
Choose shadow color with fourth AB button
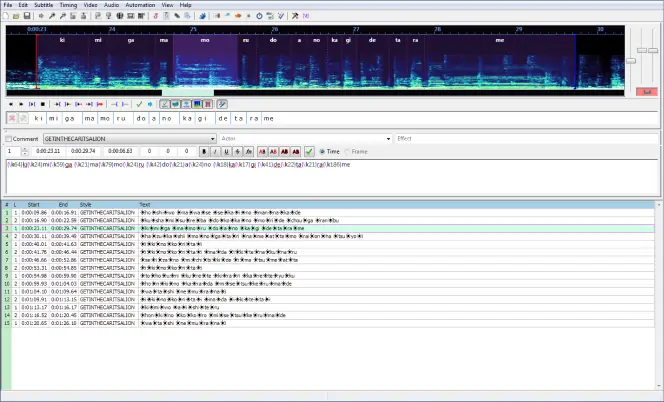[x=296, y=152]
